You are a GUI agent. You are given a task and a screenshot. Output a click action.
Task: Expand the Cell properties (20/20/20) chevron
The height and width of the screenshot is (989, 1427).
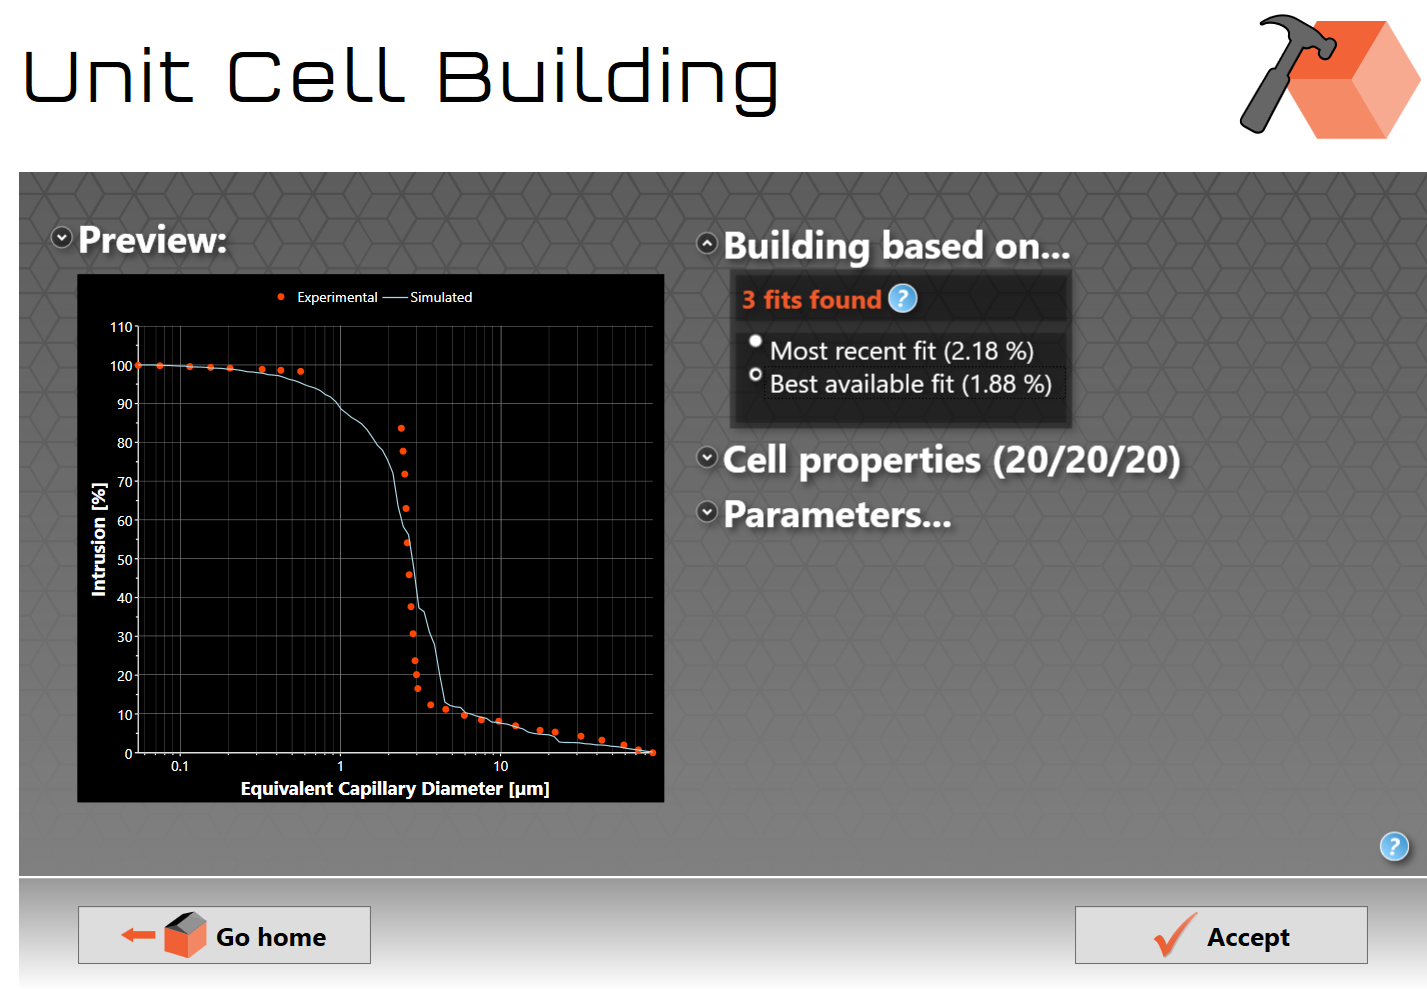(x=707, y=457)
